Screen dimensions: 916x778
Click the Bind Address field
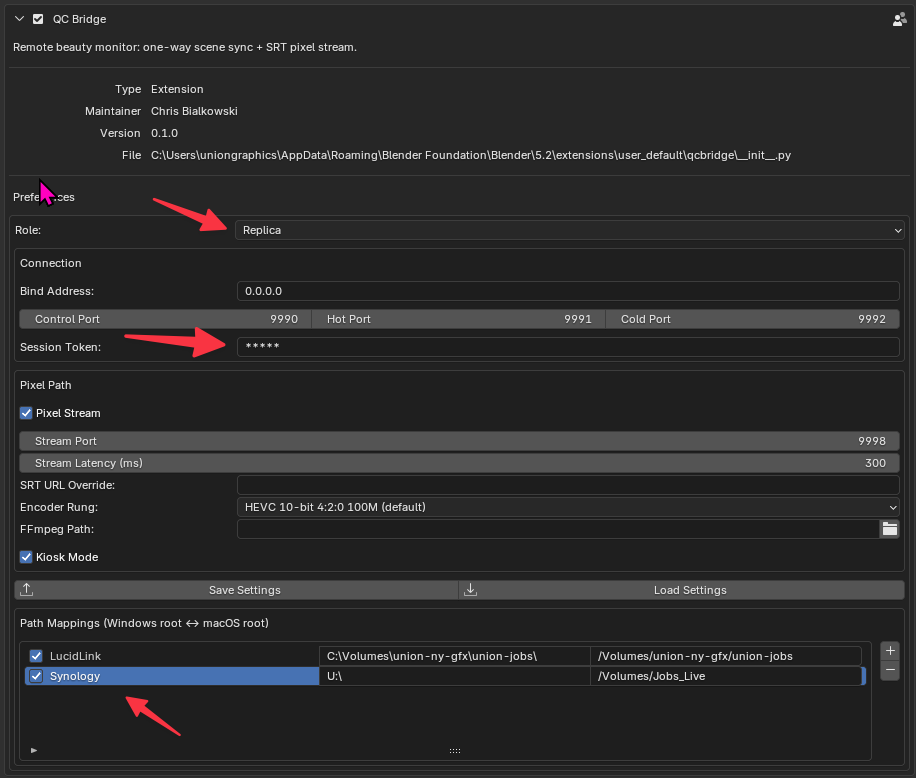point(568,291)
